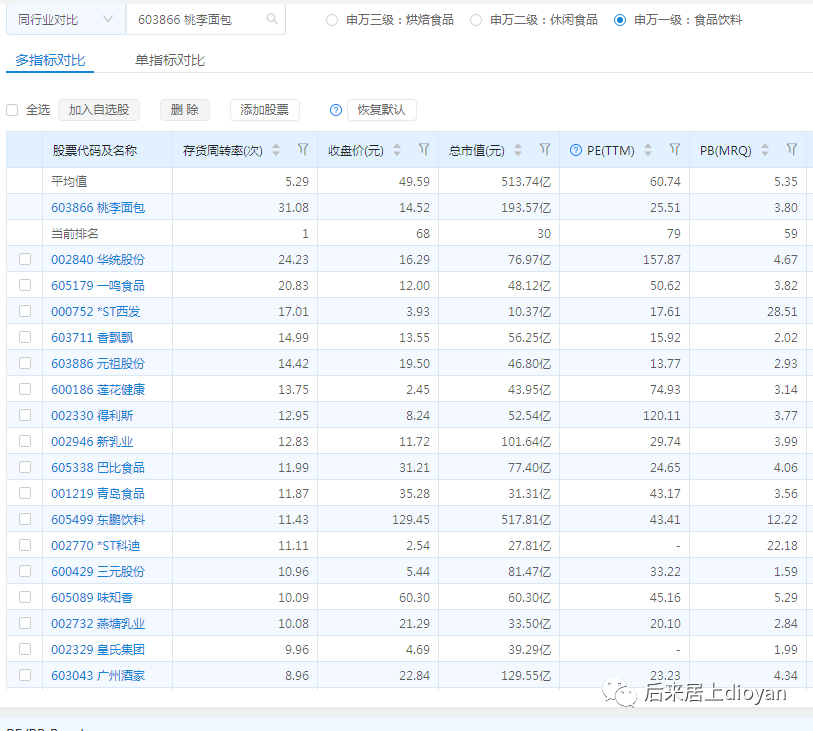Open stock link 002329 皇氏集团
813x731 pixels.
point(98,650)
